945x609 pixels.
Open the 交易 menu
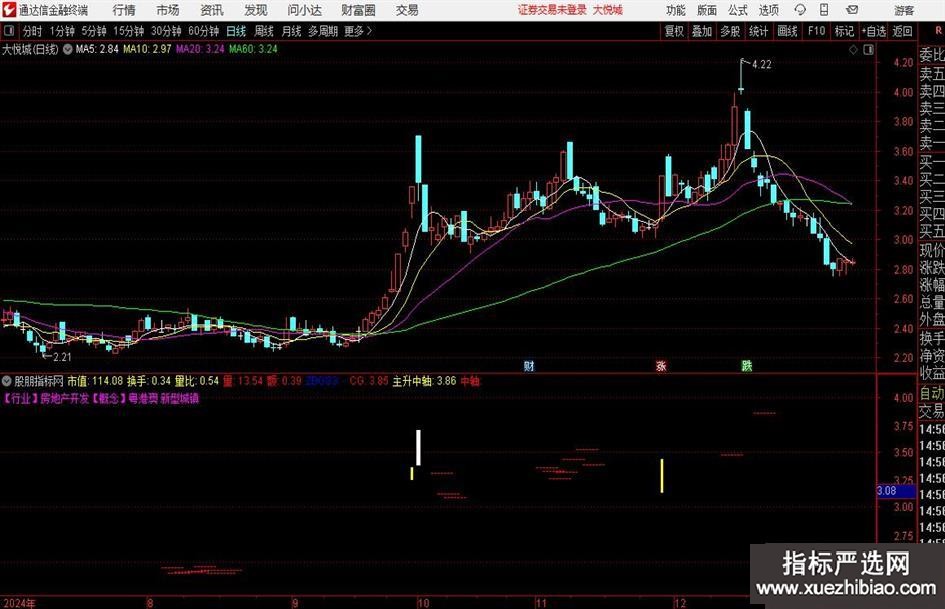407,10
